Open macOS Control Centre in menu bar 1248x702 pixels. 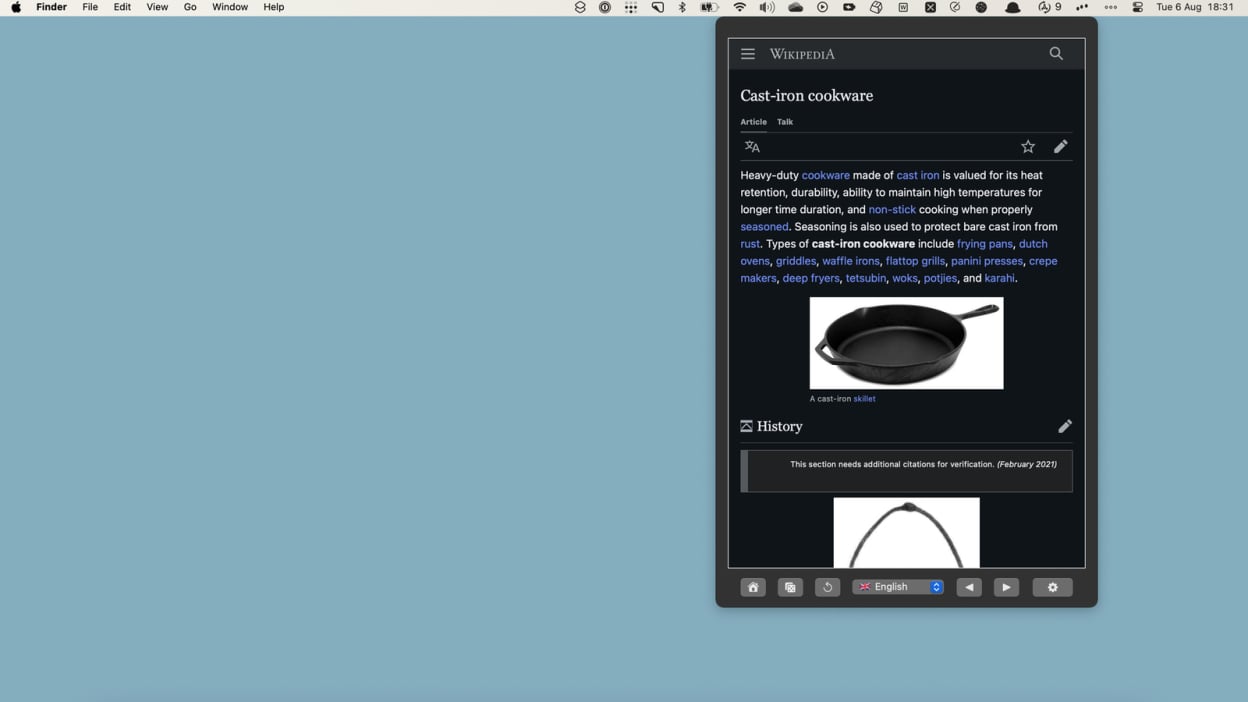coord(1138,7)
